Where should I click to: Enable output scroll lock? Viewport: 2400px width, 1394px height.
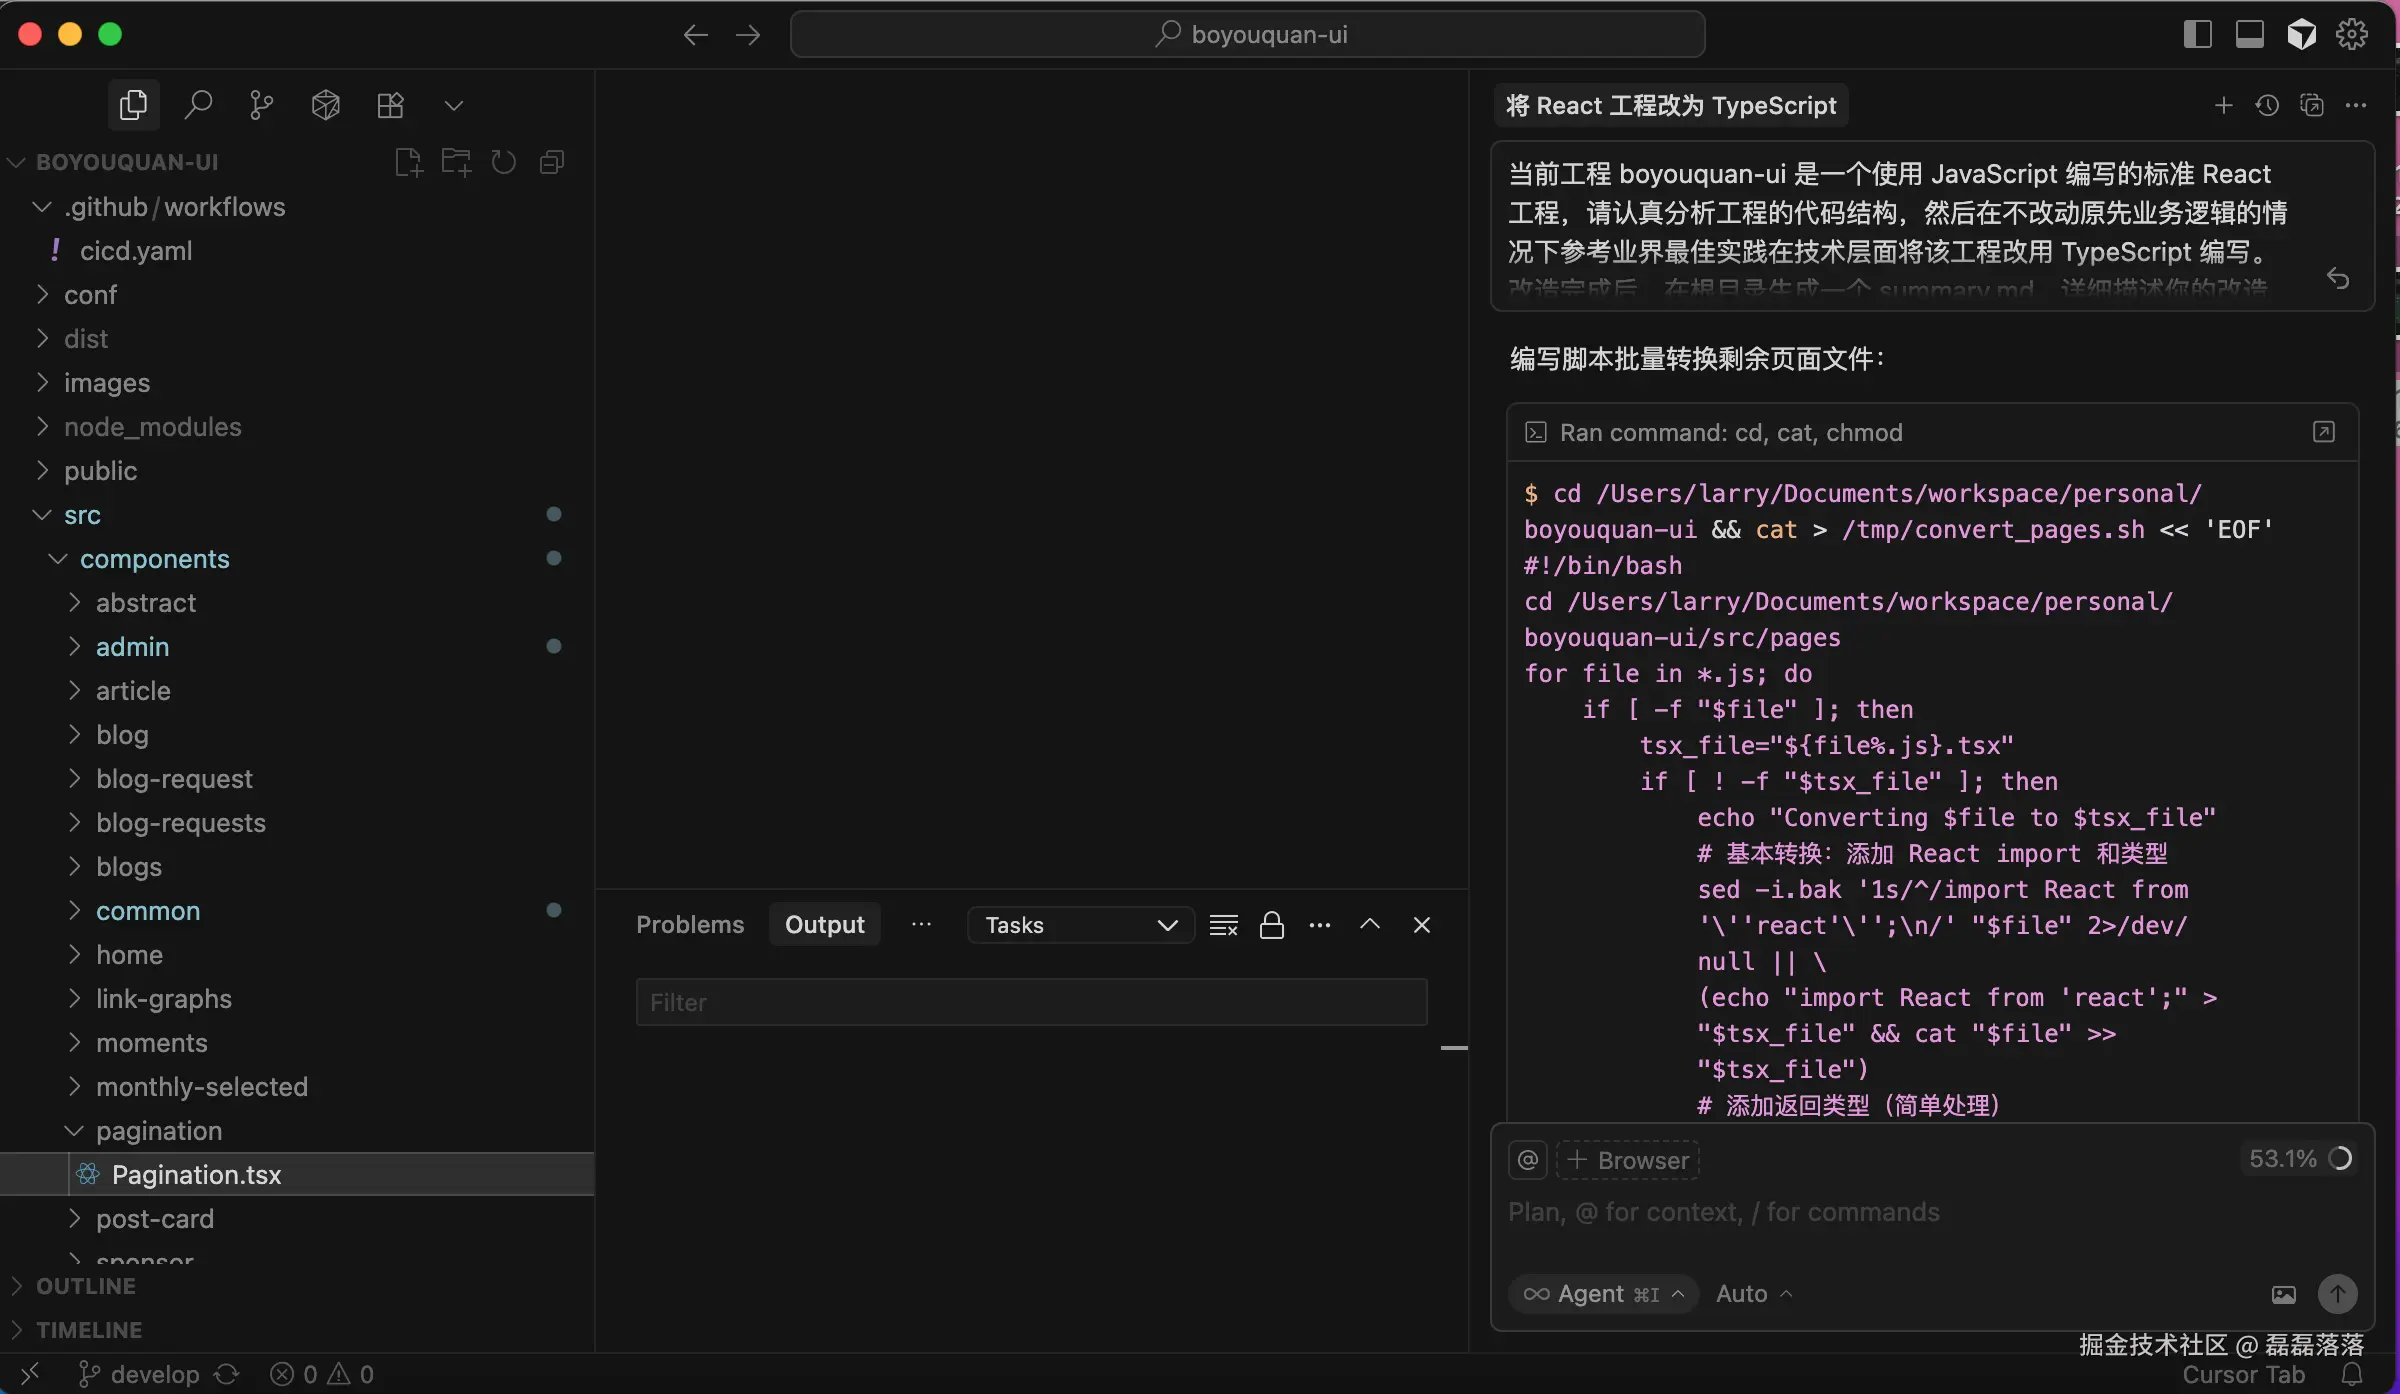click(x=1271, y=924)
